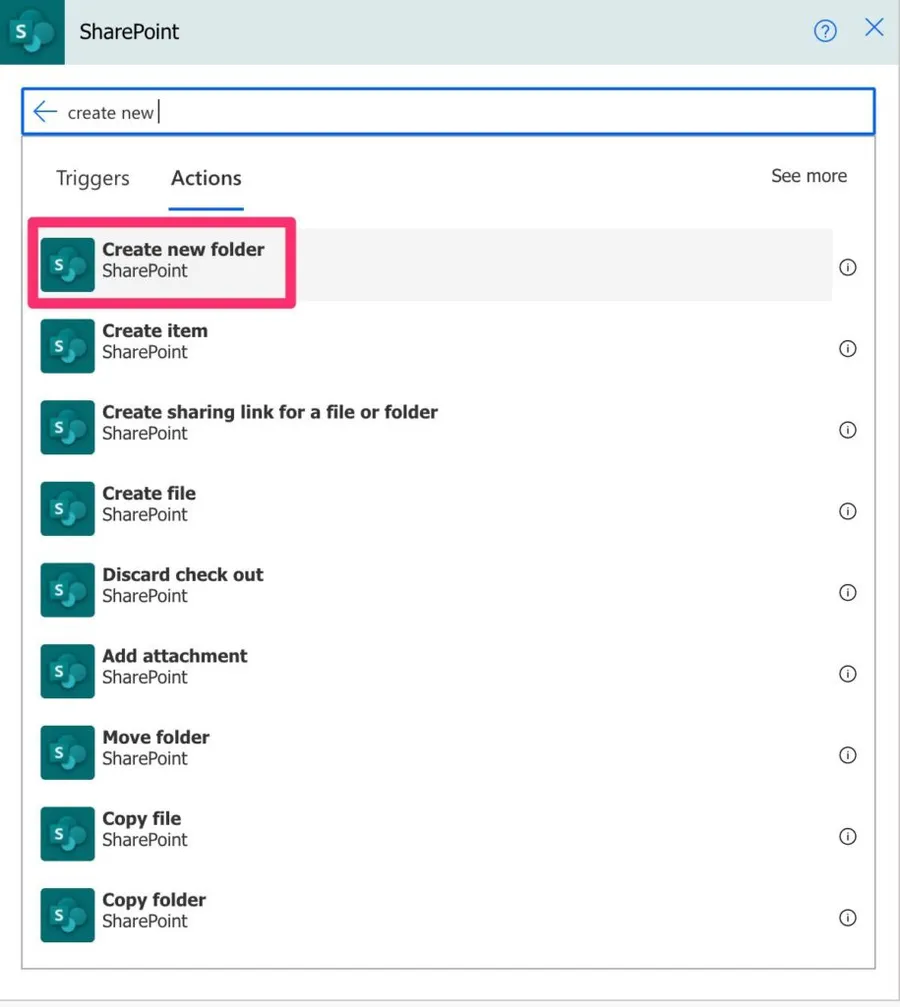Viewport: 900px width, 1007px height.
Task: Show info for Move folder action
Action: click(848, 755)
